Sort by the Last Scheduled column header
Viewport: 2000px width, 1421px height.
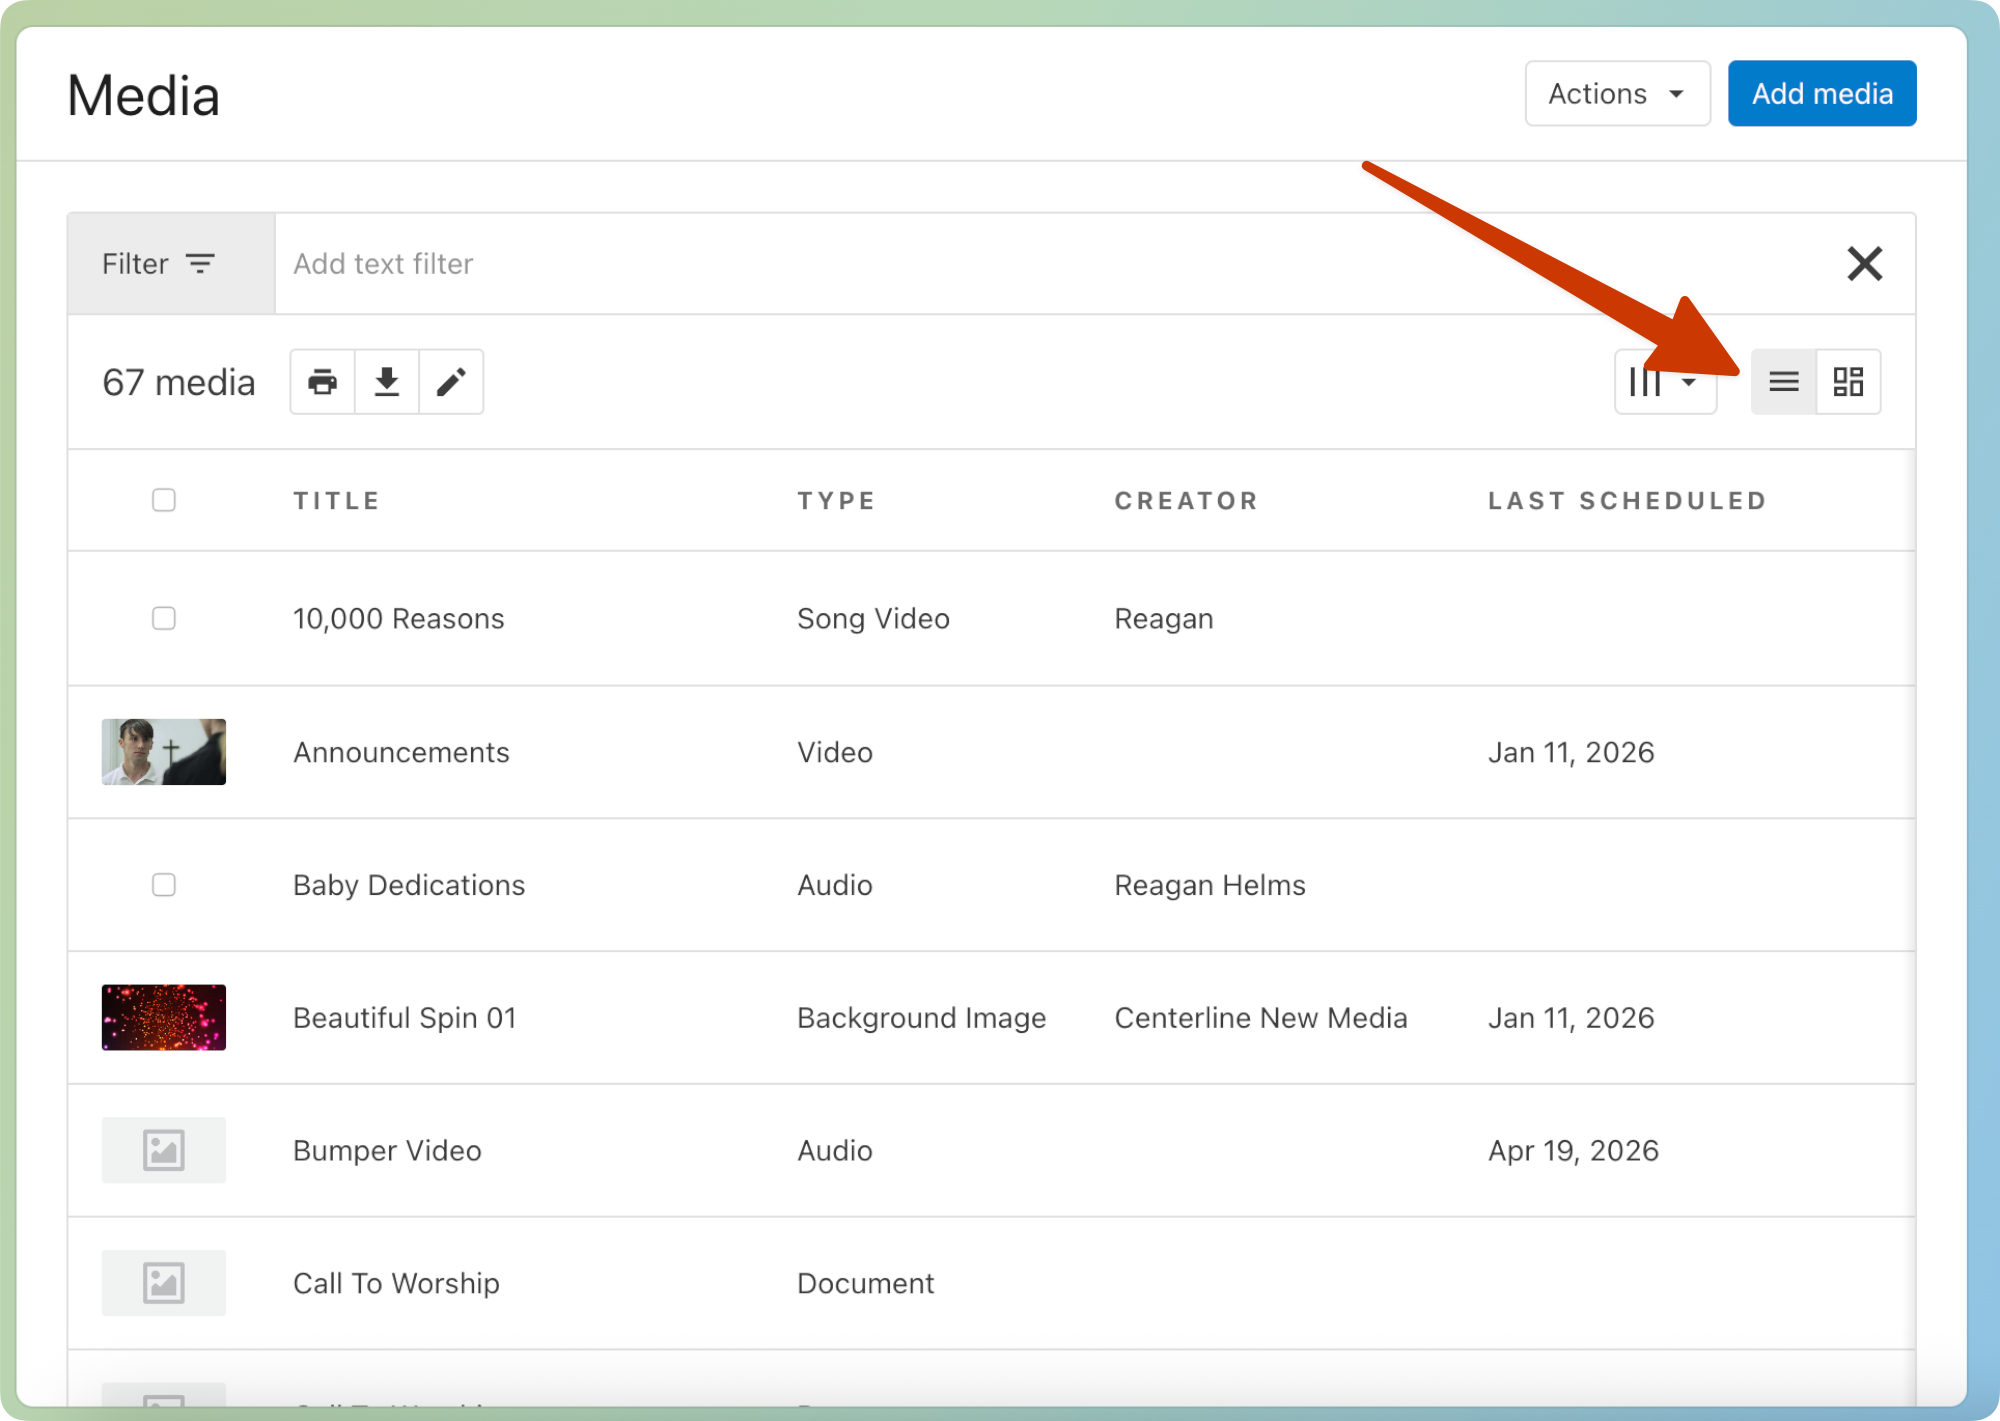(1626, 501)
